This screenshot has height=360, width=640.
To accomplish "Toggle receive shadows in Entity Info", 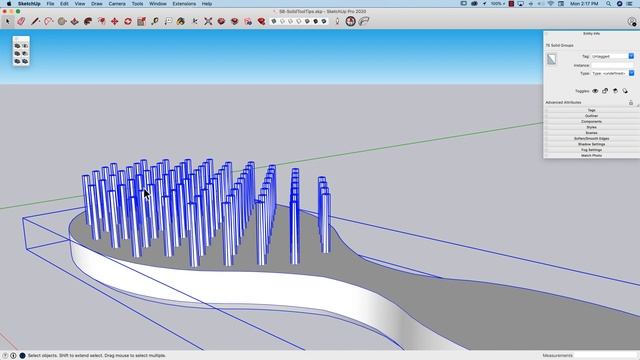I will point(615,91).
